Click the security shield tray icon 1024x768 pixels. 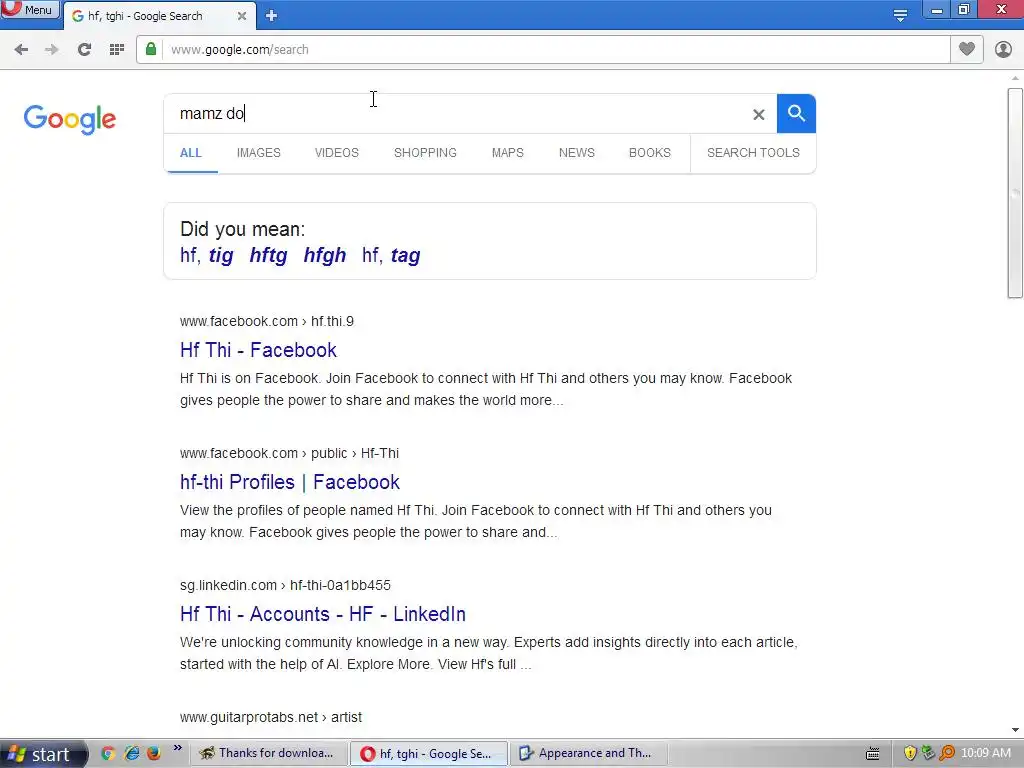(x=910, y=753)
